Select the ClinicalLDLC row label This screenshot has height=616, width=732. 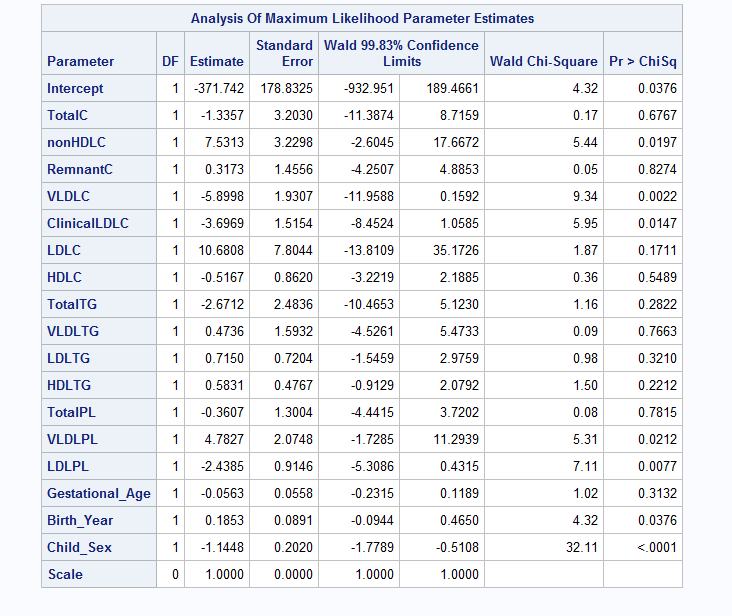click(x=88, y=223)
